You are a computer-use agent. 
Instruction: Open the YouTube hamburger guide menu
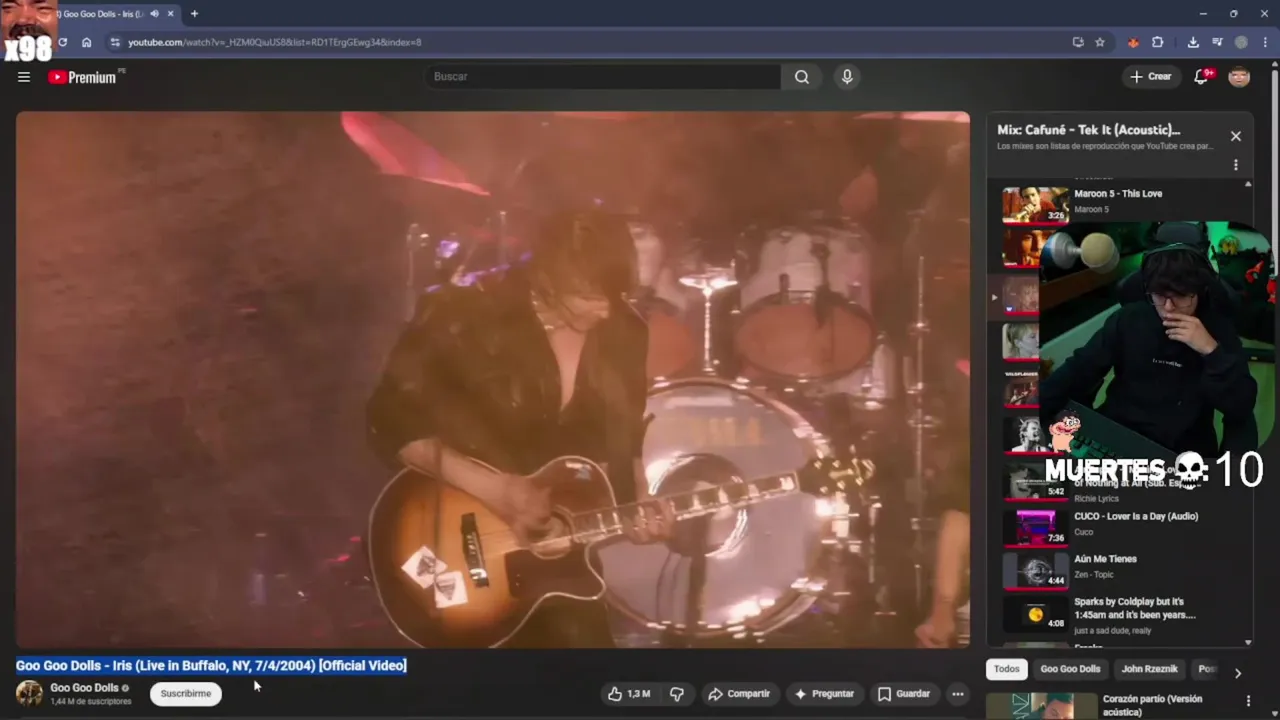(24, 77)
